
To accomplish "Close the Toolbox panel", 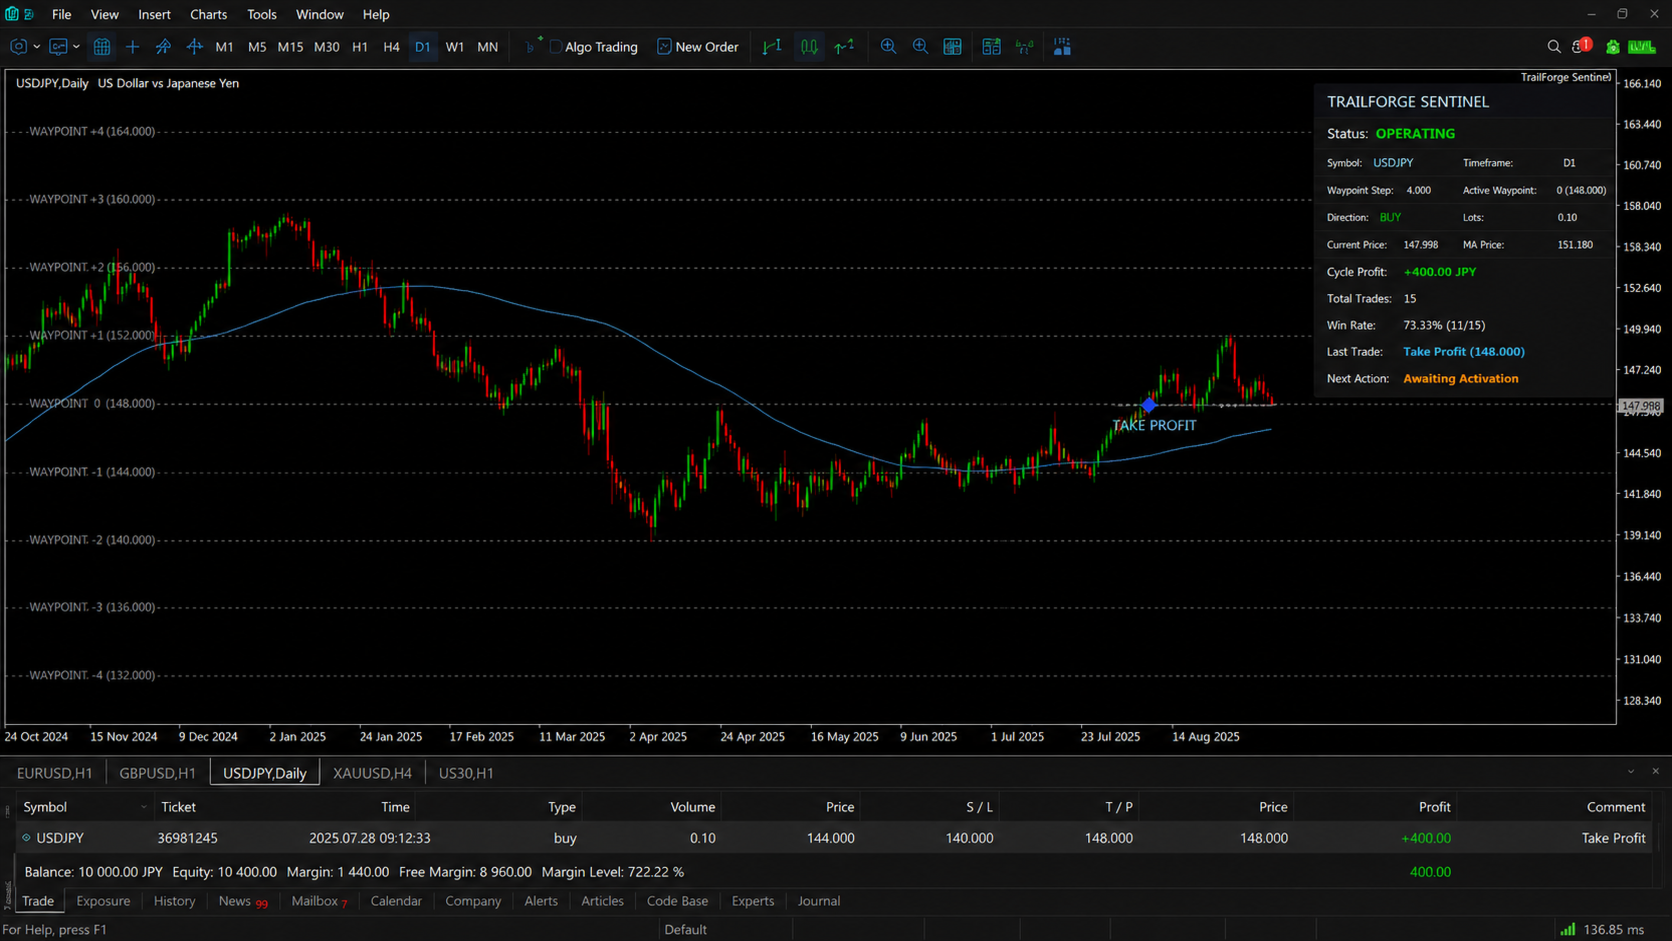I will click(x=1655, y=771).
